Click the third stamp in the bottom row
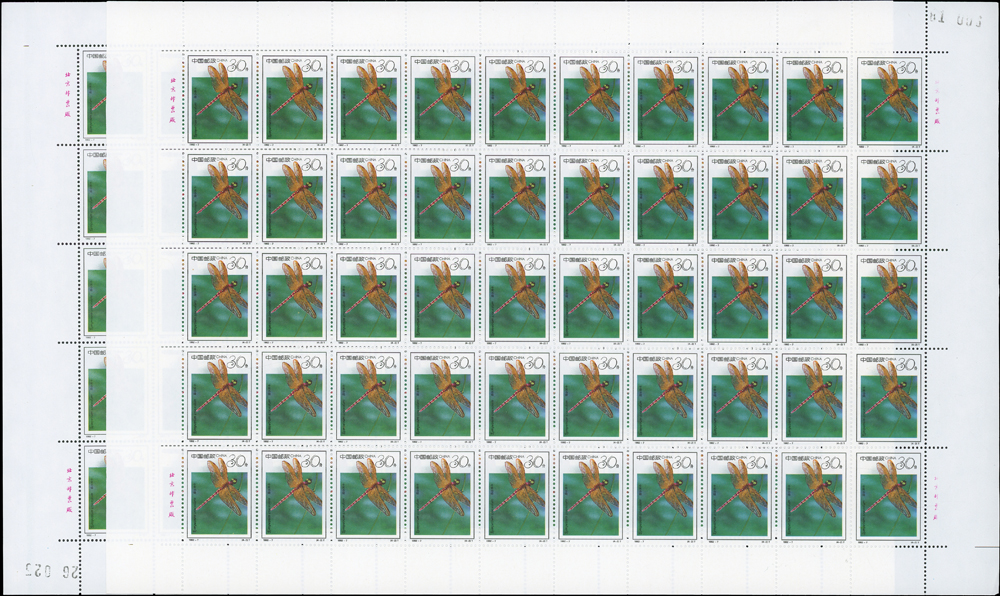This screenshot has width=1000, height=596. [x=368, y=492]
